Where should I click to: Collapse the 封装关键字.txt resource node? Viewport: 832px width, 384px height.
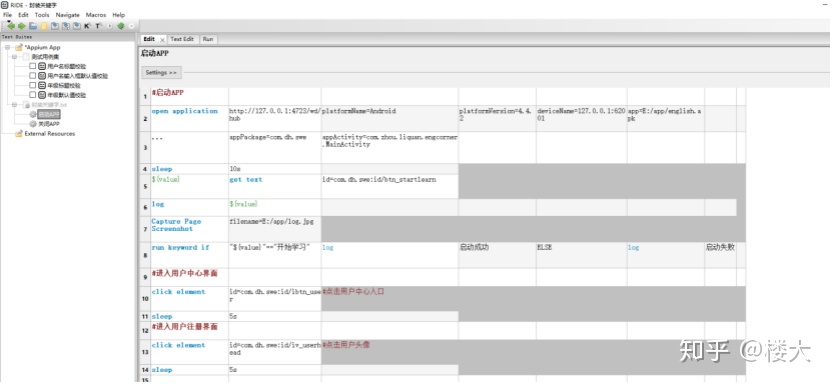click(14, 104)
